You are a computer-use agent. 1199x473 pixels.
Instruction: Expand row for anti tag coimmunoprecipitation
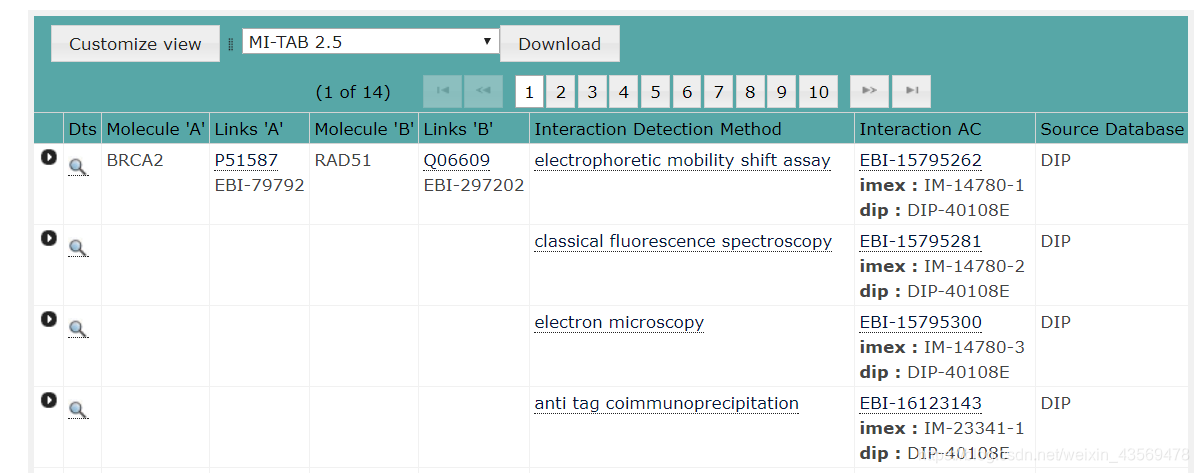point(49,400)
